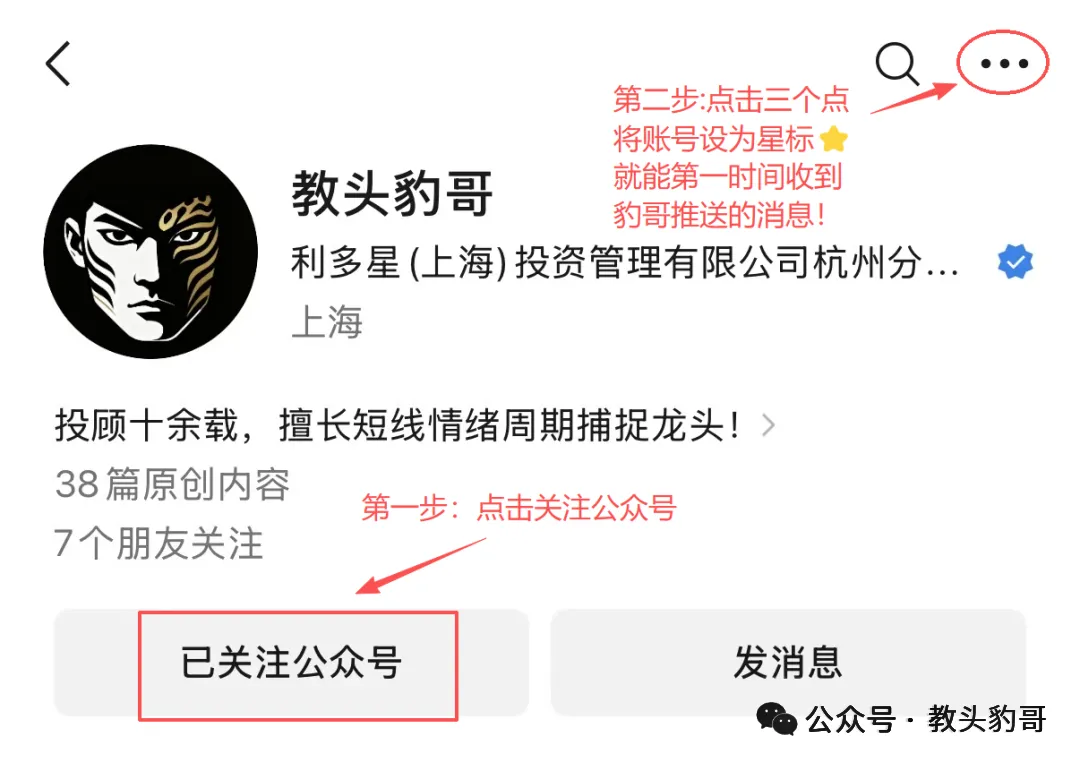This screenshot has width=1080, height=762.
Task: Open the 教头豹哥 profile avatar
Action: (150, 251)
